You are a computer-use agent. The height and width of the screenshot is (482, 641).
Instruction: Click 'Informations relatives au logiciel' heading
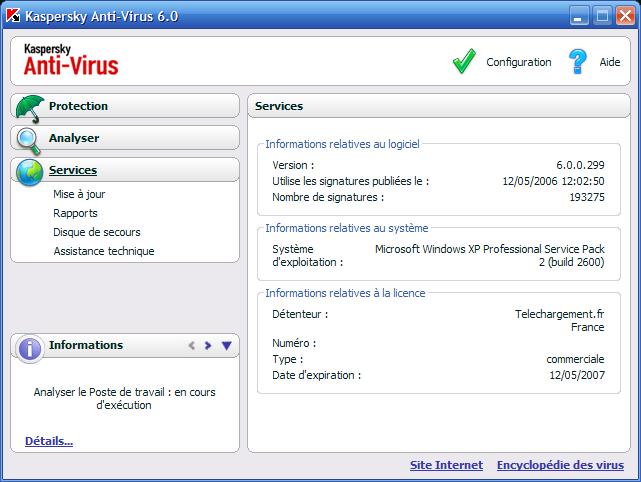[342, 144]
